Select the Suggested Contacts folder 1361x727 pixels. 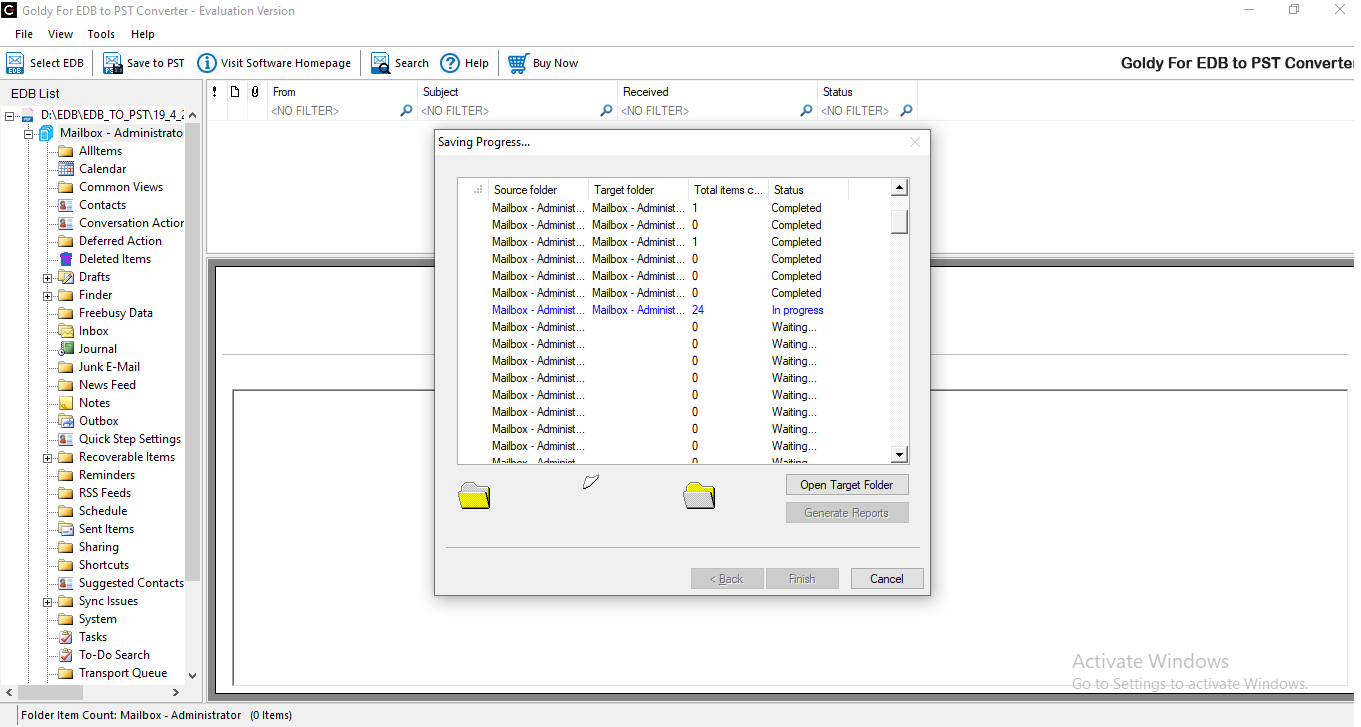(131, 583)
